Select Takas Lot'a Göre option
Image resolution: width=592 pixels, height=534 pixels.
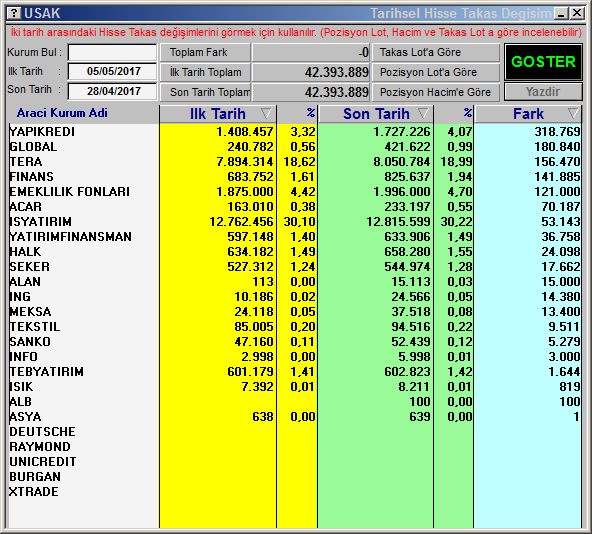click(436, 52)
